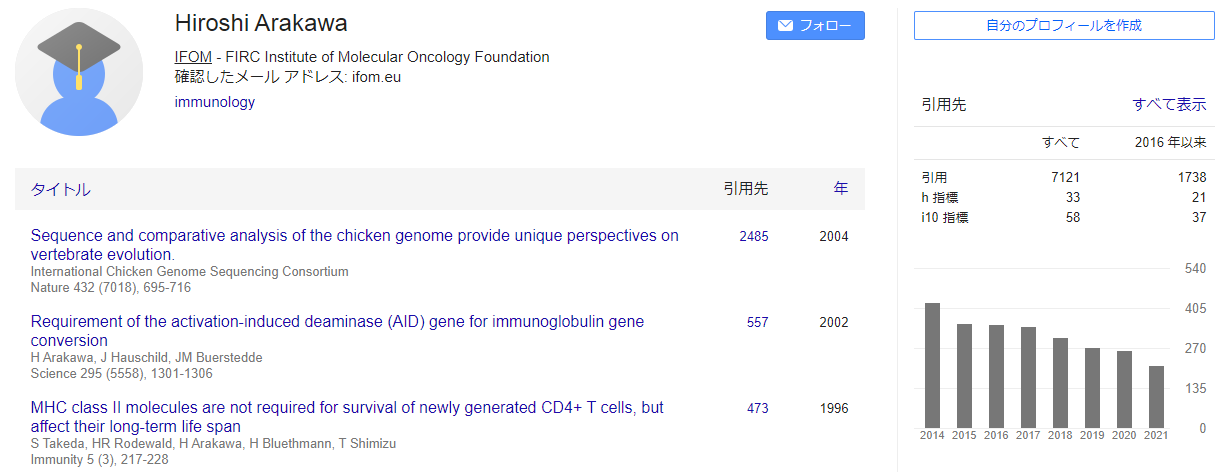
Task: Select the immunology interest tag
Action: point(214,102)
